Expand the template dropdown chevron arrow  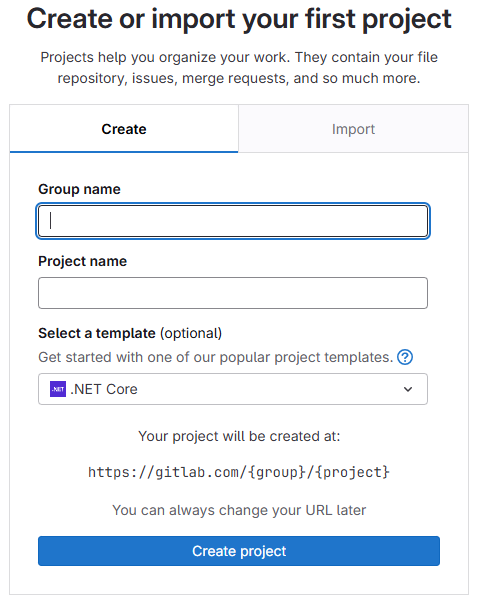pos(408,389)
